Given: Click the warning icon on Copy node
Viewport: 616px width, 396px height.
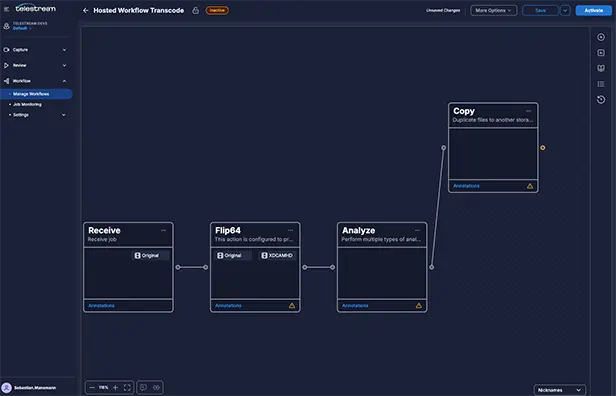Looking at the screenshot, I should tap(530, 186).
